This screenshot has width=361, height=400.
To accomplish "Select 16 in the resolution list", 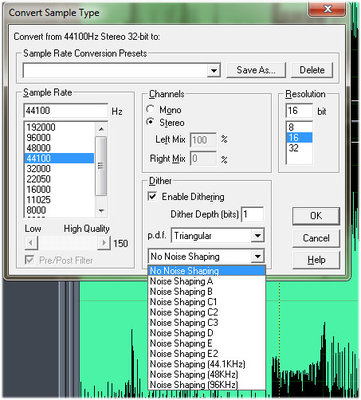I will tap(299, 137).
